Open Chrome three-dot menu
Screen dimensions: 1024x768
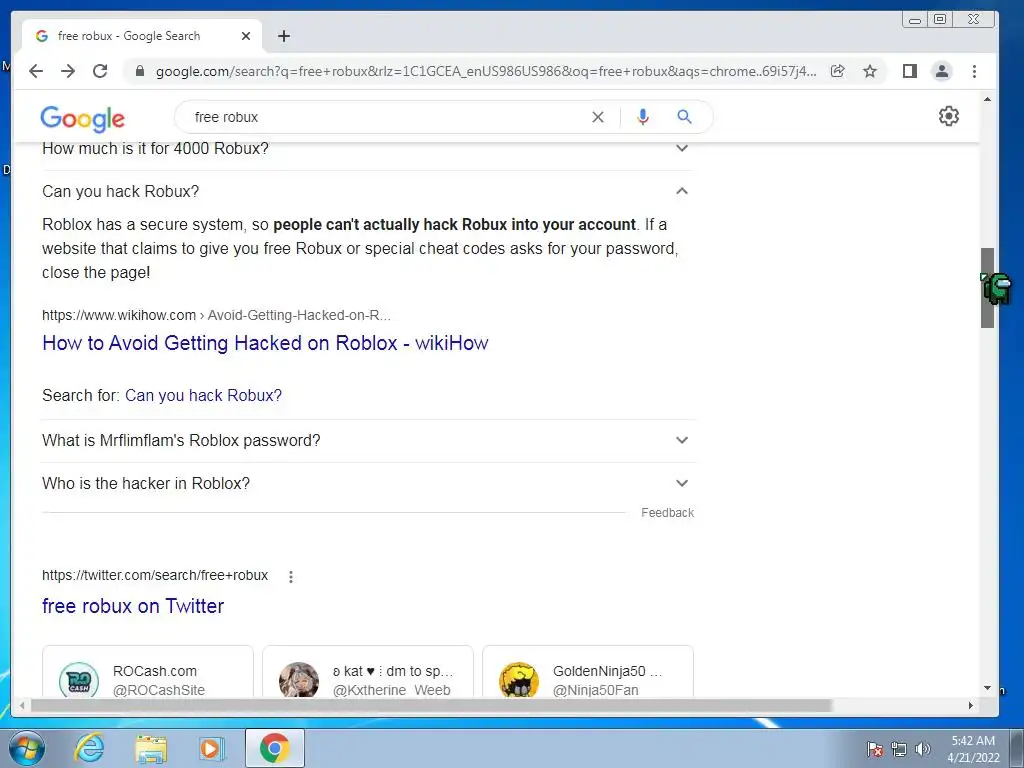974,71
